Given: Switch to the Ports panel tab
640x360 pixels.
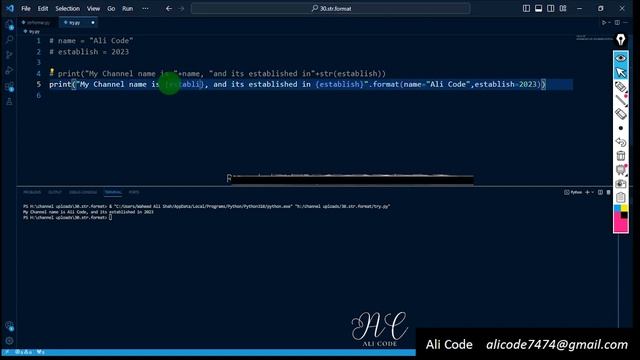Looking at the screenshot, I should coord(134,192).
